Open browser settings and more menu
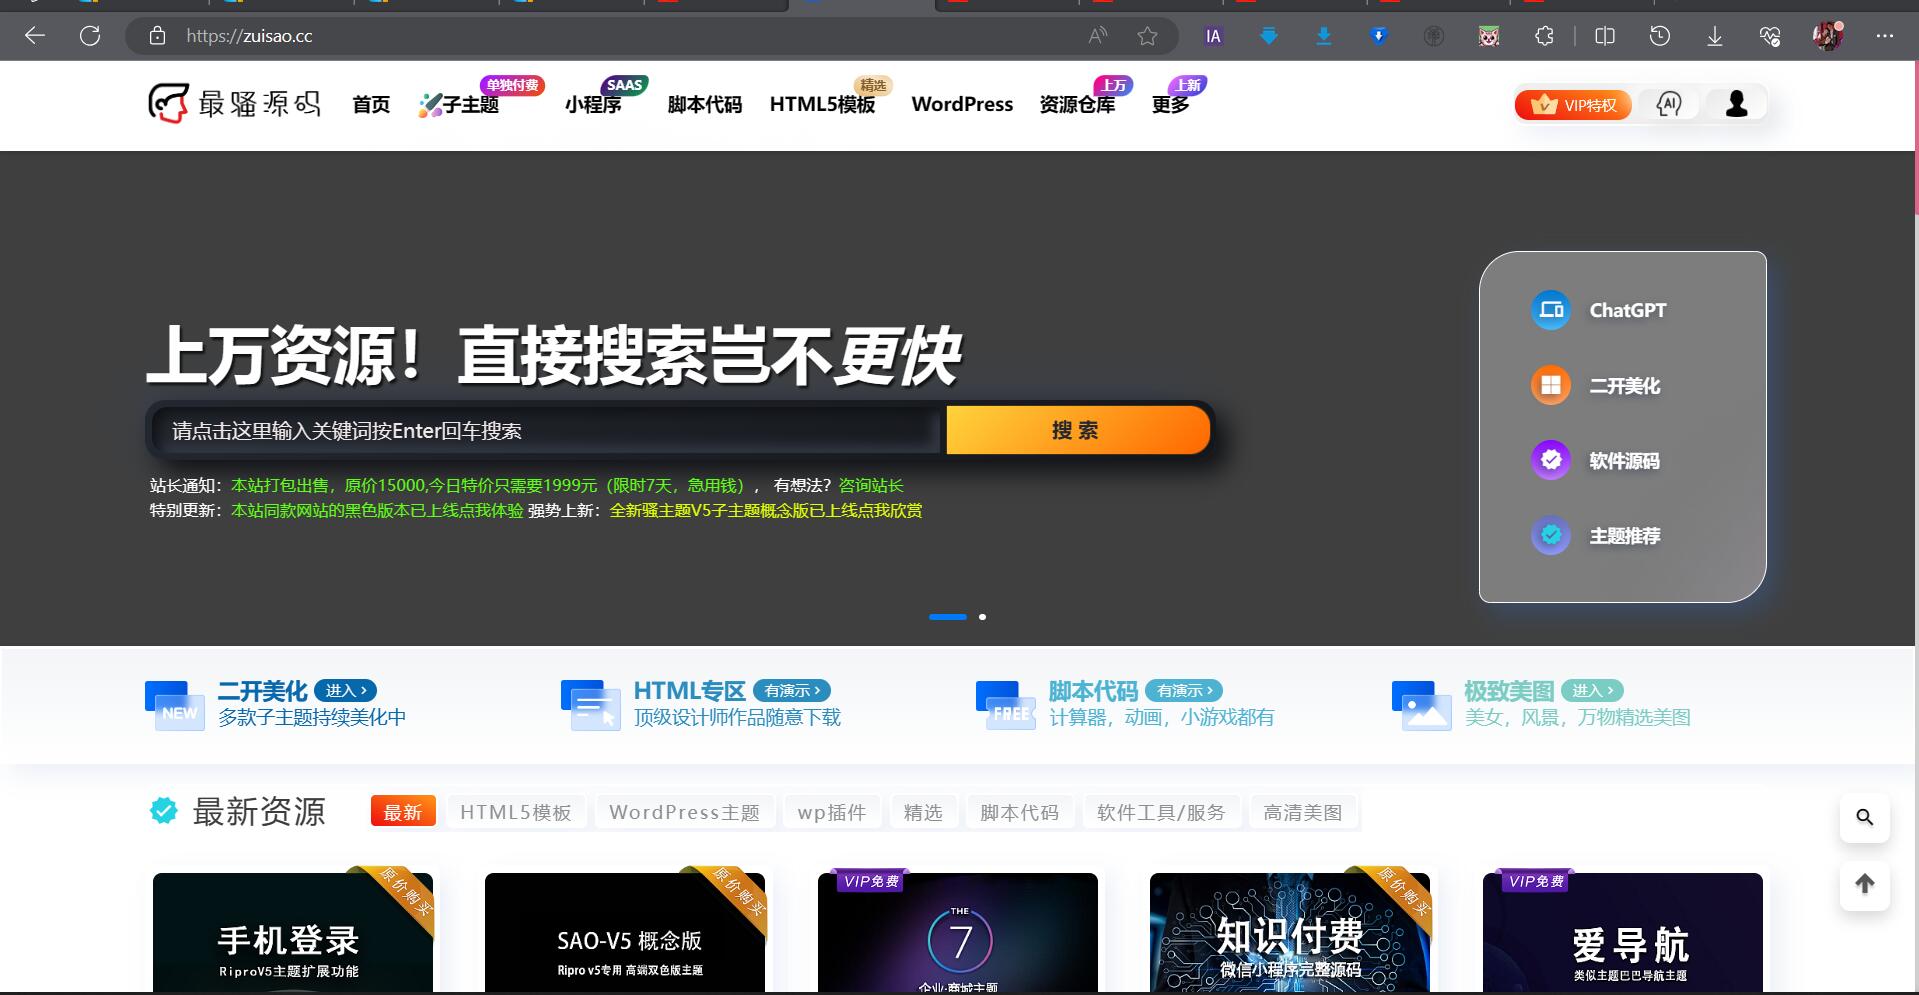This screenshot has width=1919, height=995. (x=1885, y=36)
